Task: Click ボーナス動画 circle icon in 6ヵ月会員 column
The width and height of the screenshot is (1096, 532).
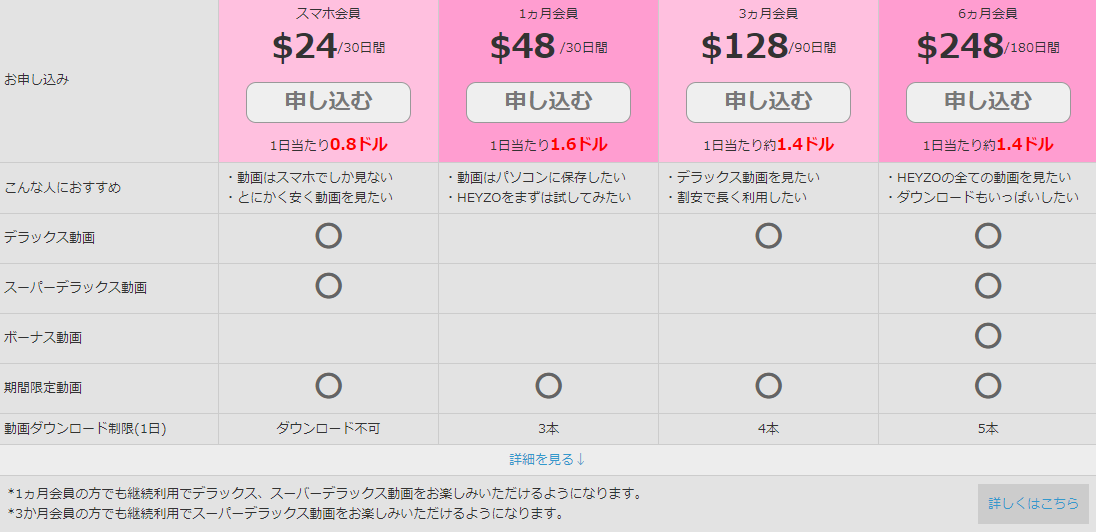Action: pyautogui.click(x=988, y=336)
